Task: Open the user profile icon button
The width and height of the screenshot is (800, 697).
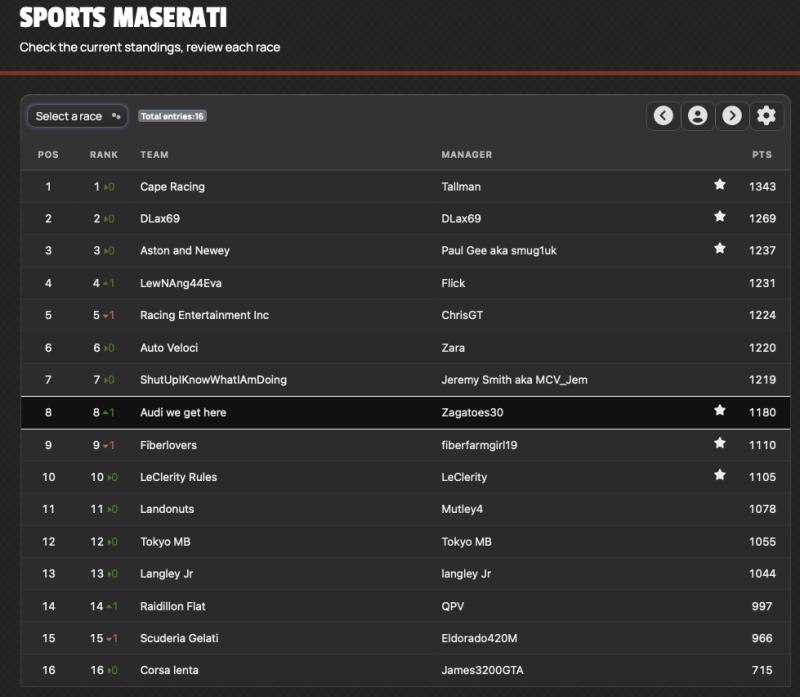Action: (697, 116)
